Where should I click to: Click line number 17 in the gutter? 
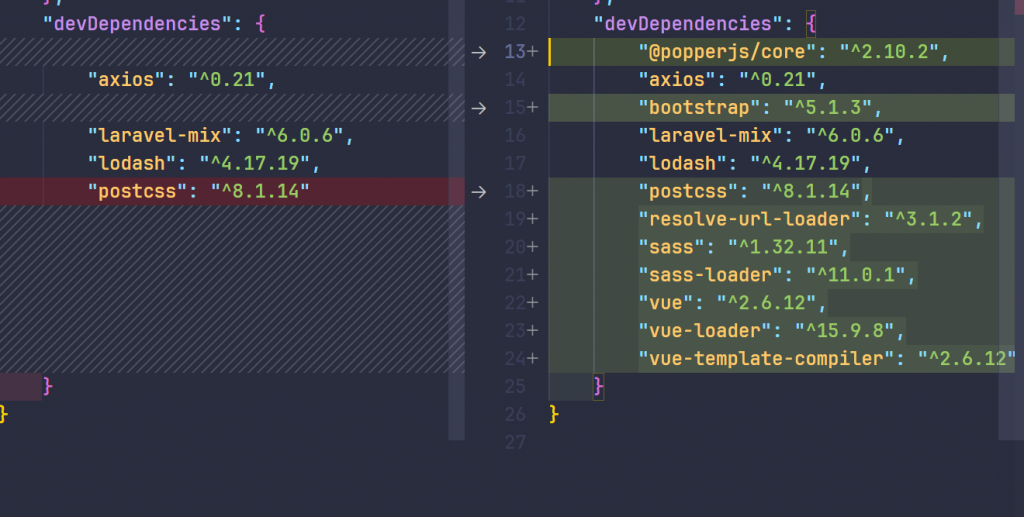515,164
